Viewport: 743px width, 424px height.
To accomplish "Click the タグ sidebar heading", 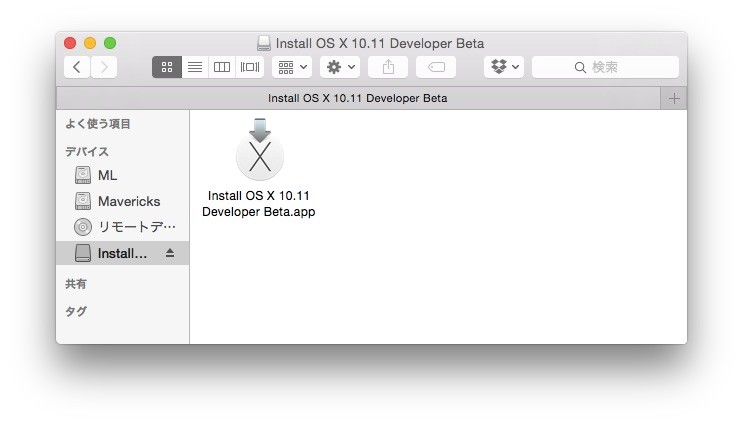I will tap(76, 311).
